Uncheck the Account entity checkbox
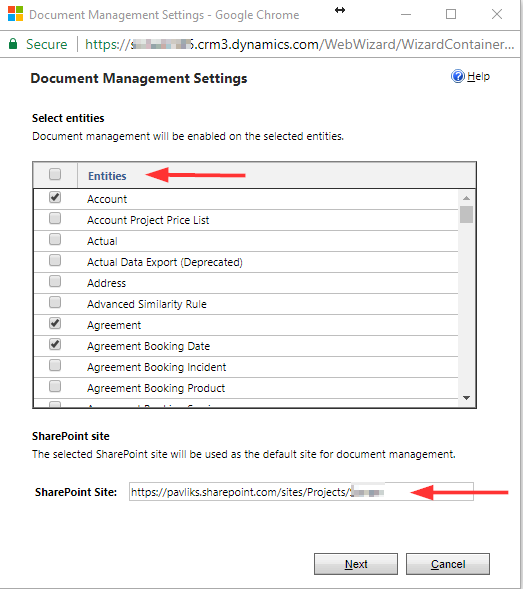 [55, 197]
